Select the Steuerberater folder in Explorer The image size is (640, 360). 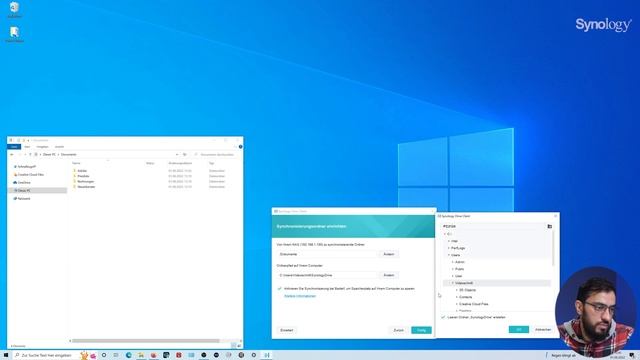86,187
